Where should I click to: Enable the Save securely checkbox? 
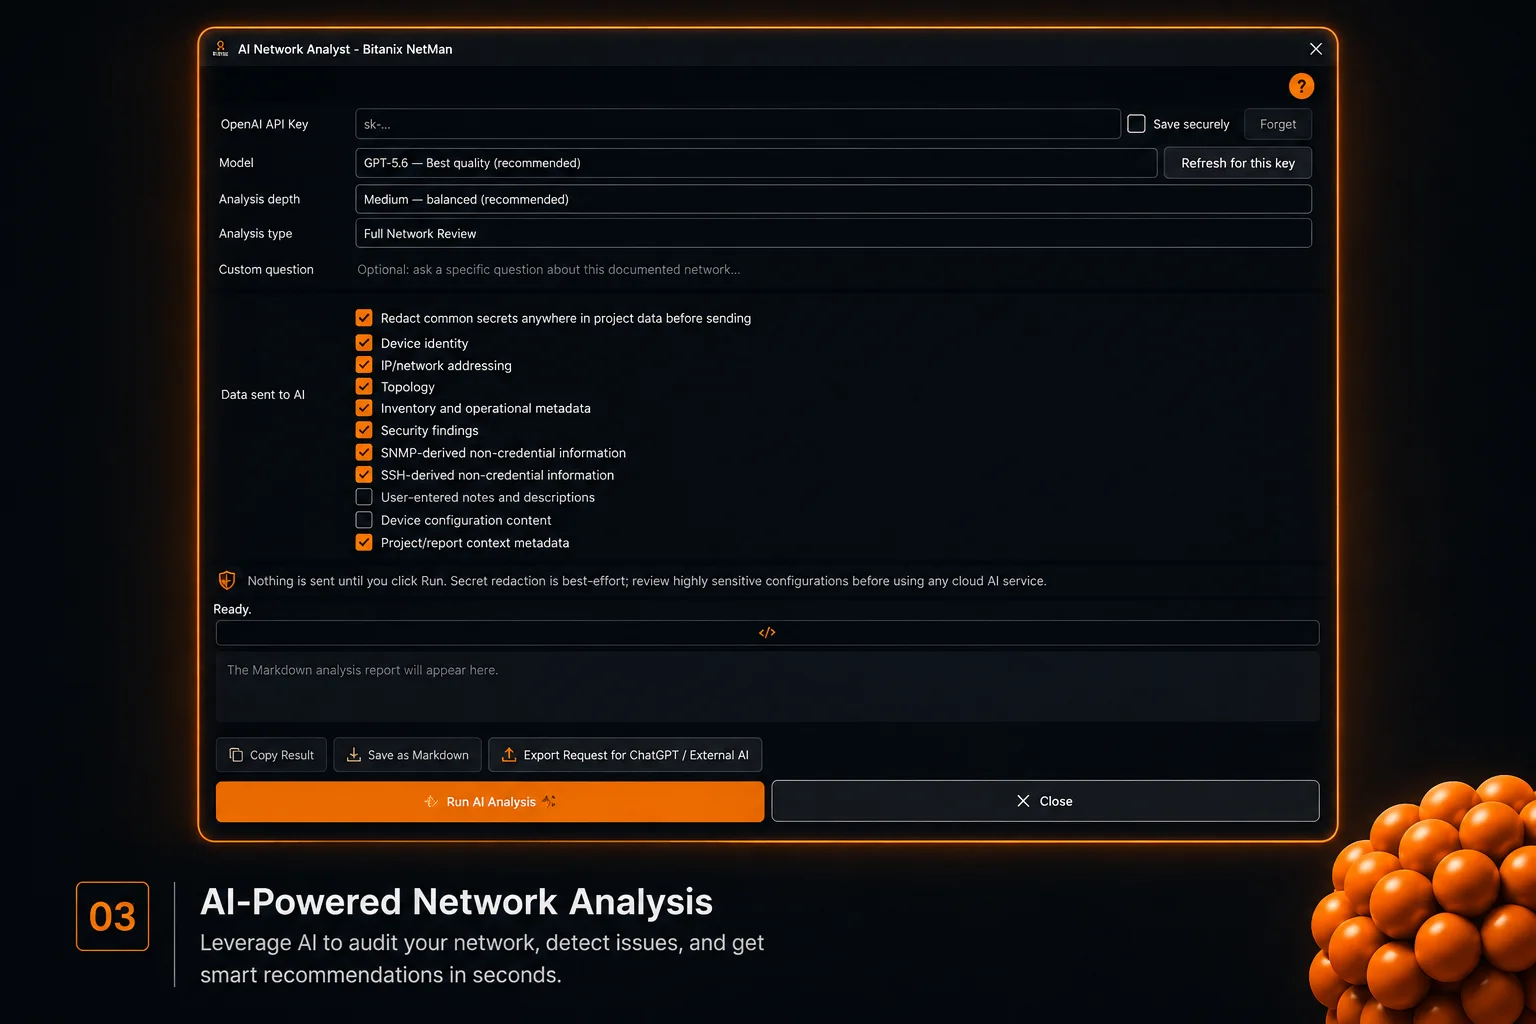(x=1136, y=124)
